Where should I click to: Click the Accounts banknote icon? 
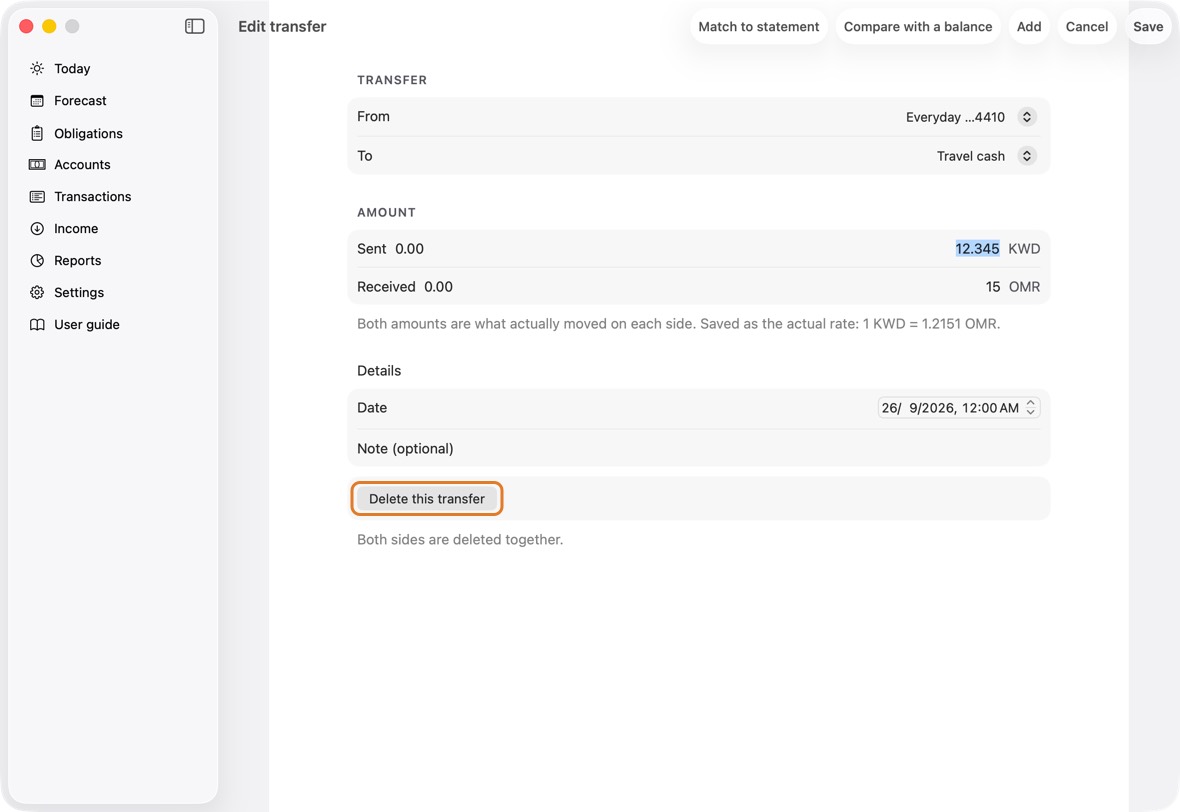37,165
